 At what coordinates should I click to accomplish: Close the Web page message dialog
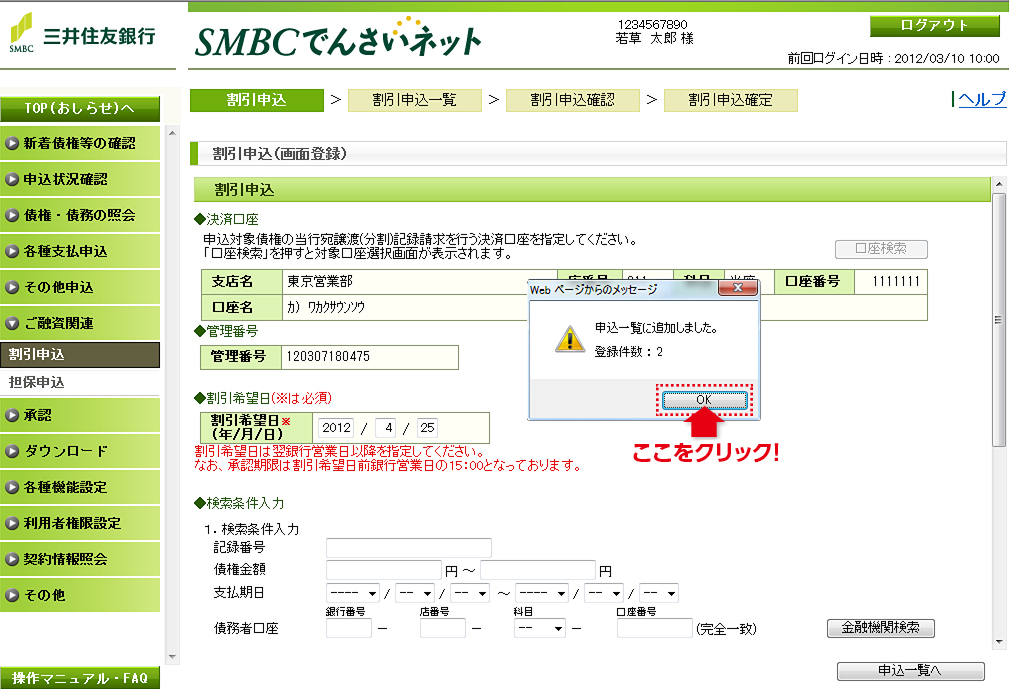[x=738, y=288]
